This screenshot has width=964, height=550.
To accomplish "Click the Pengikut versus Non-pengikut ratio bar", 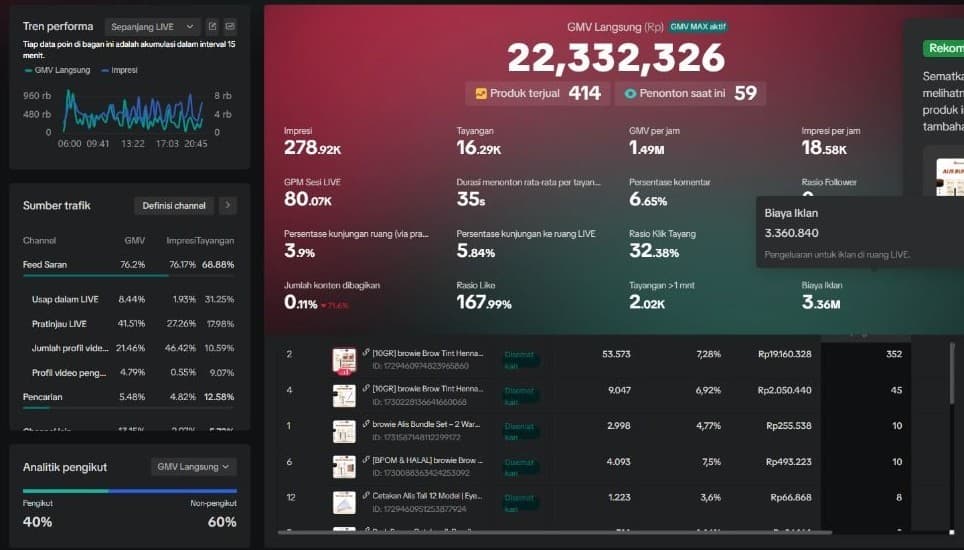I will 130,491.
